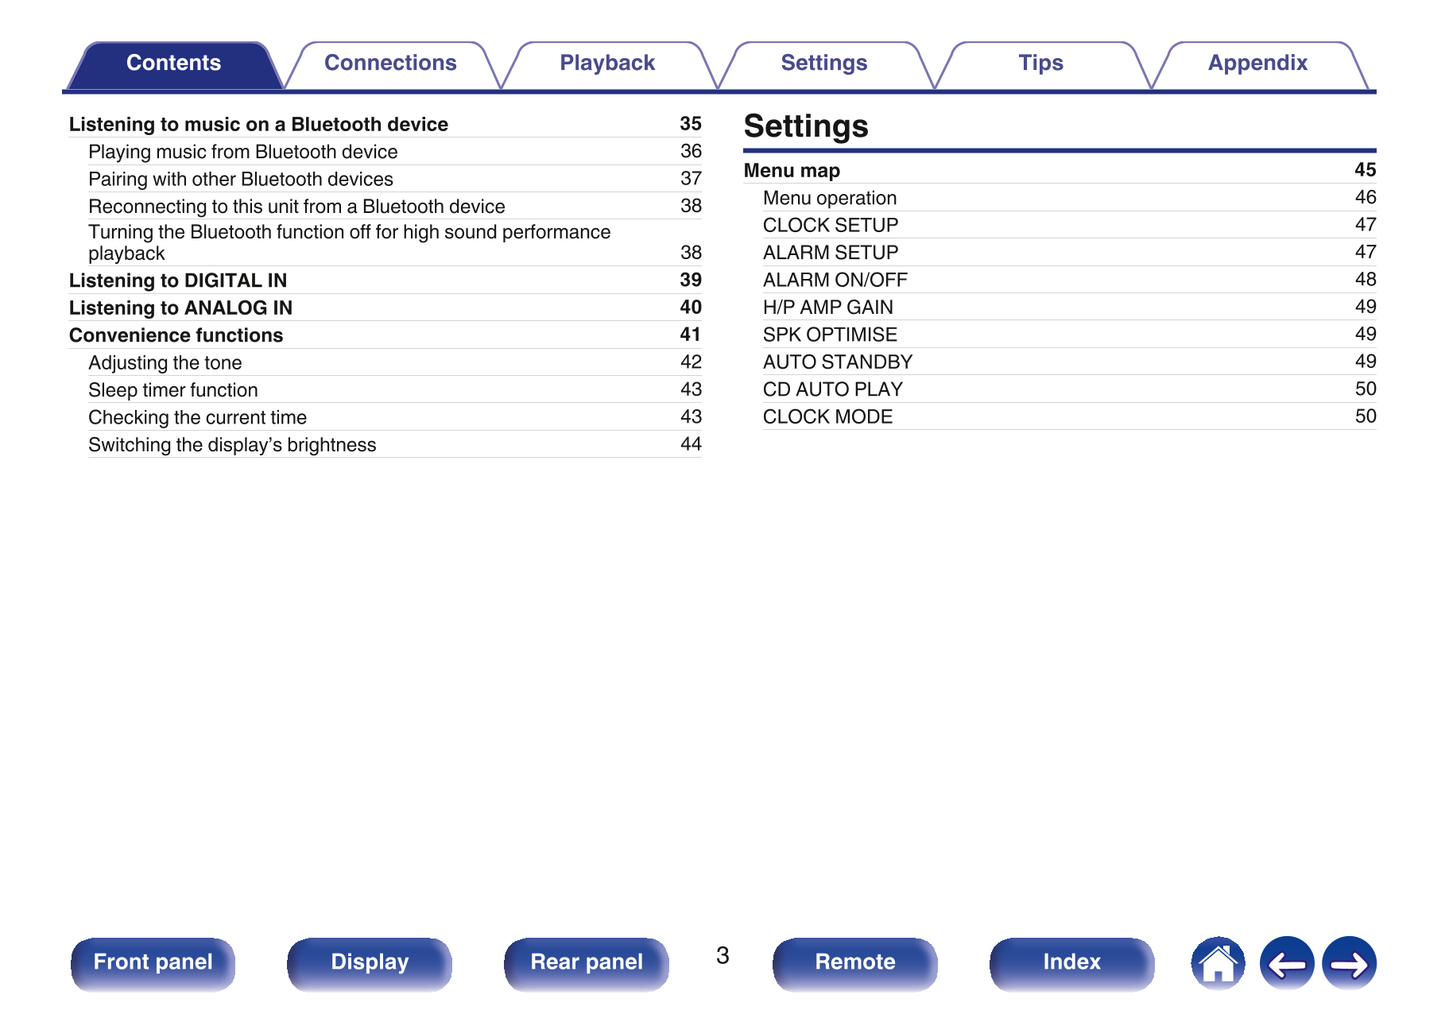Open the Tips tab
Screen dimensions: 1445x1018
(1040, 63)
